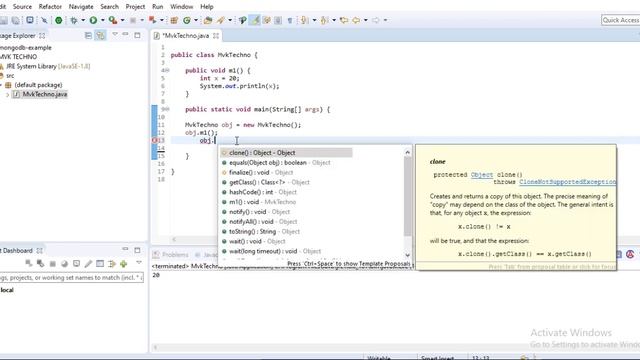
Task: Toggle Show Whitespace Characters icon
Action: tap(290, 20)
